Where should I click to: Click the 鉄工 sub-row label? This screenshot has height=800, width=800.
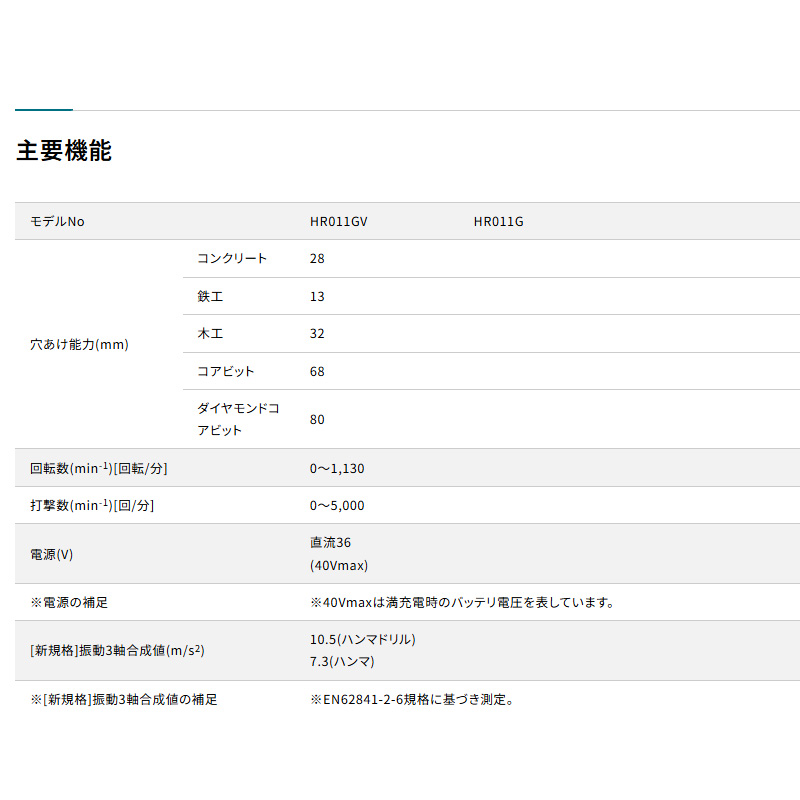tap(211, 297)
